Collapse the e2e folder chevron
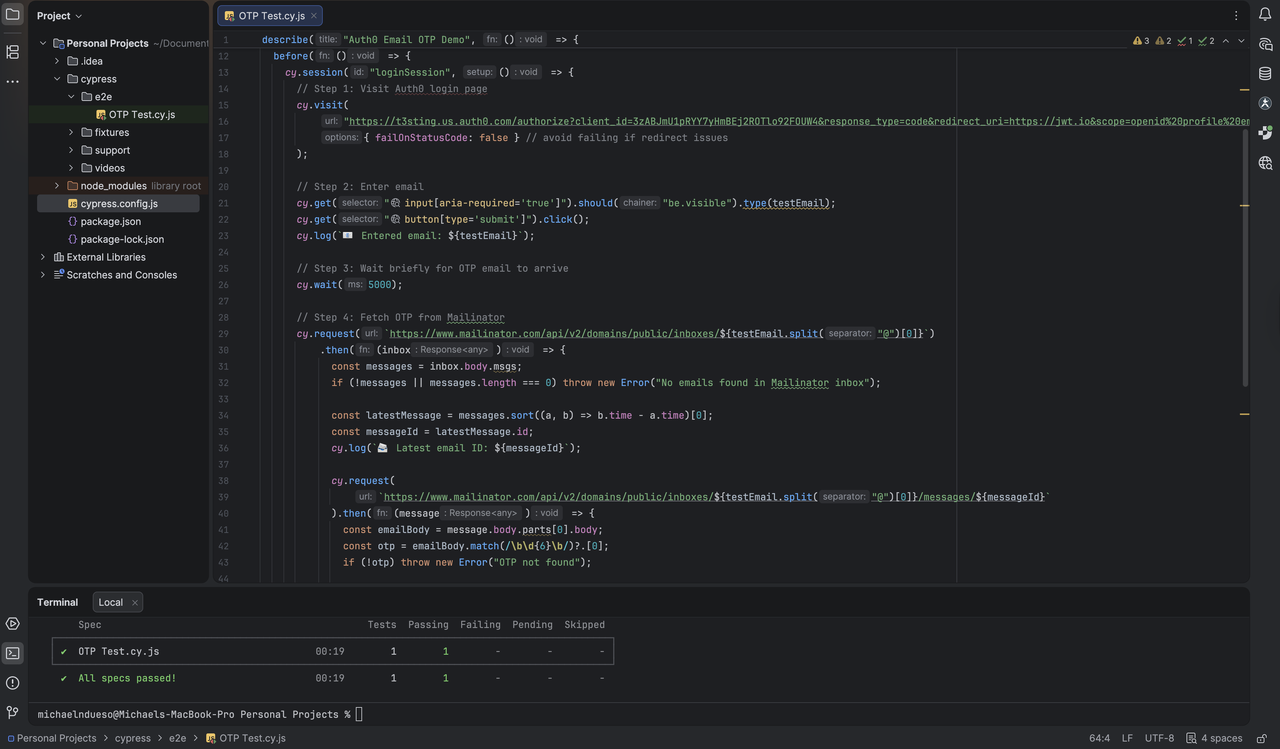1280x749 pixels. tap(71, 97)
